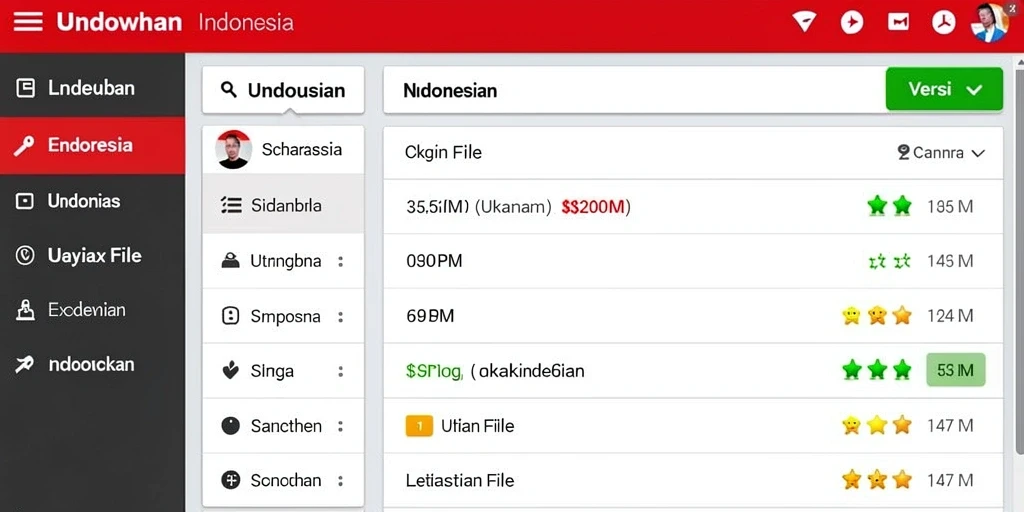Open the hamburger menu icon
This screenshot has height=512, width=1024.
pyautogui.click(x=28, y=22)
